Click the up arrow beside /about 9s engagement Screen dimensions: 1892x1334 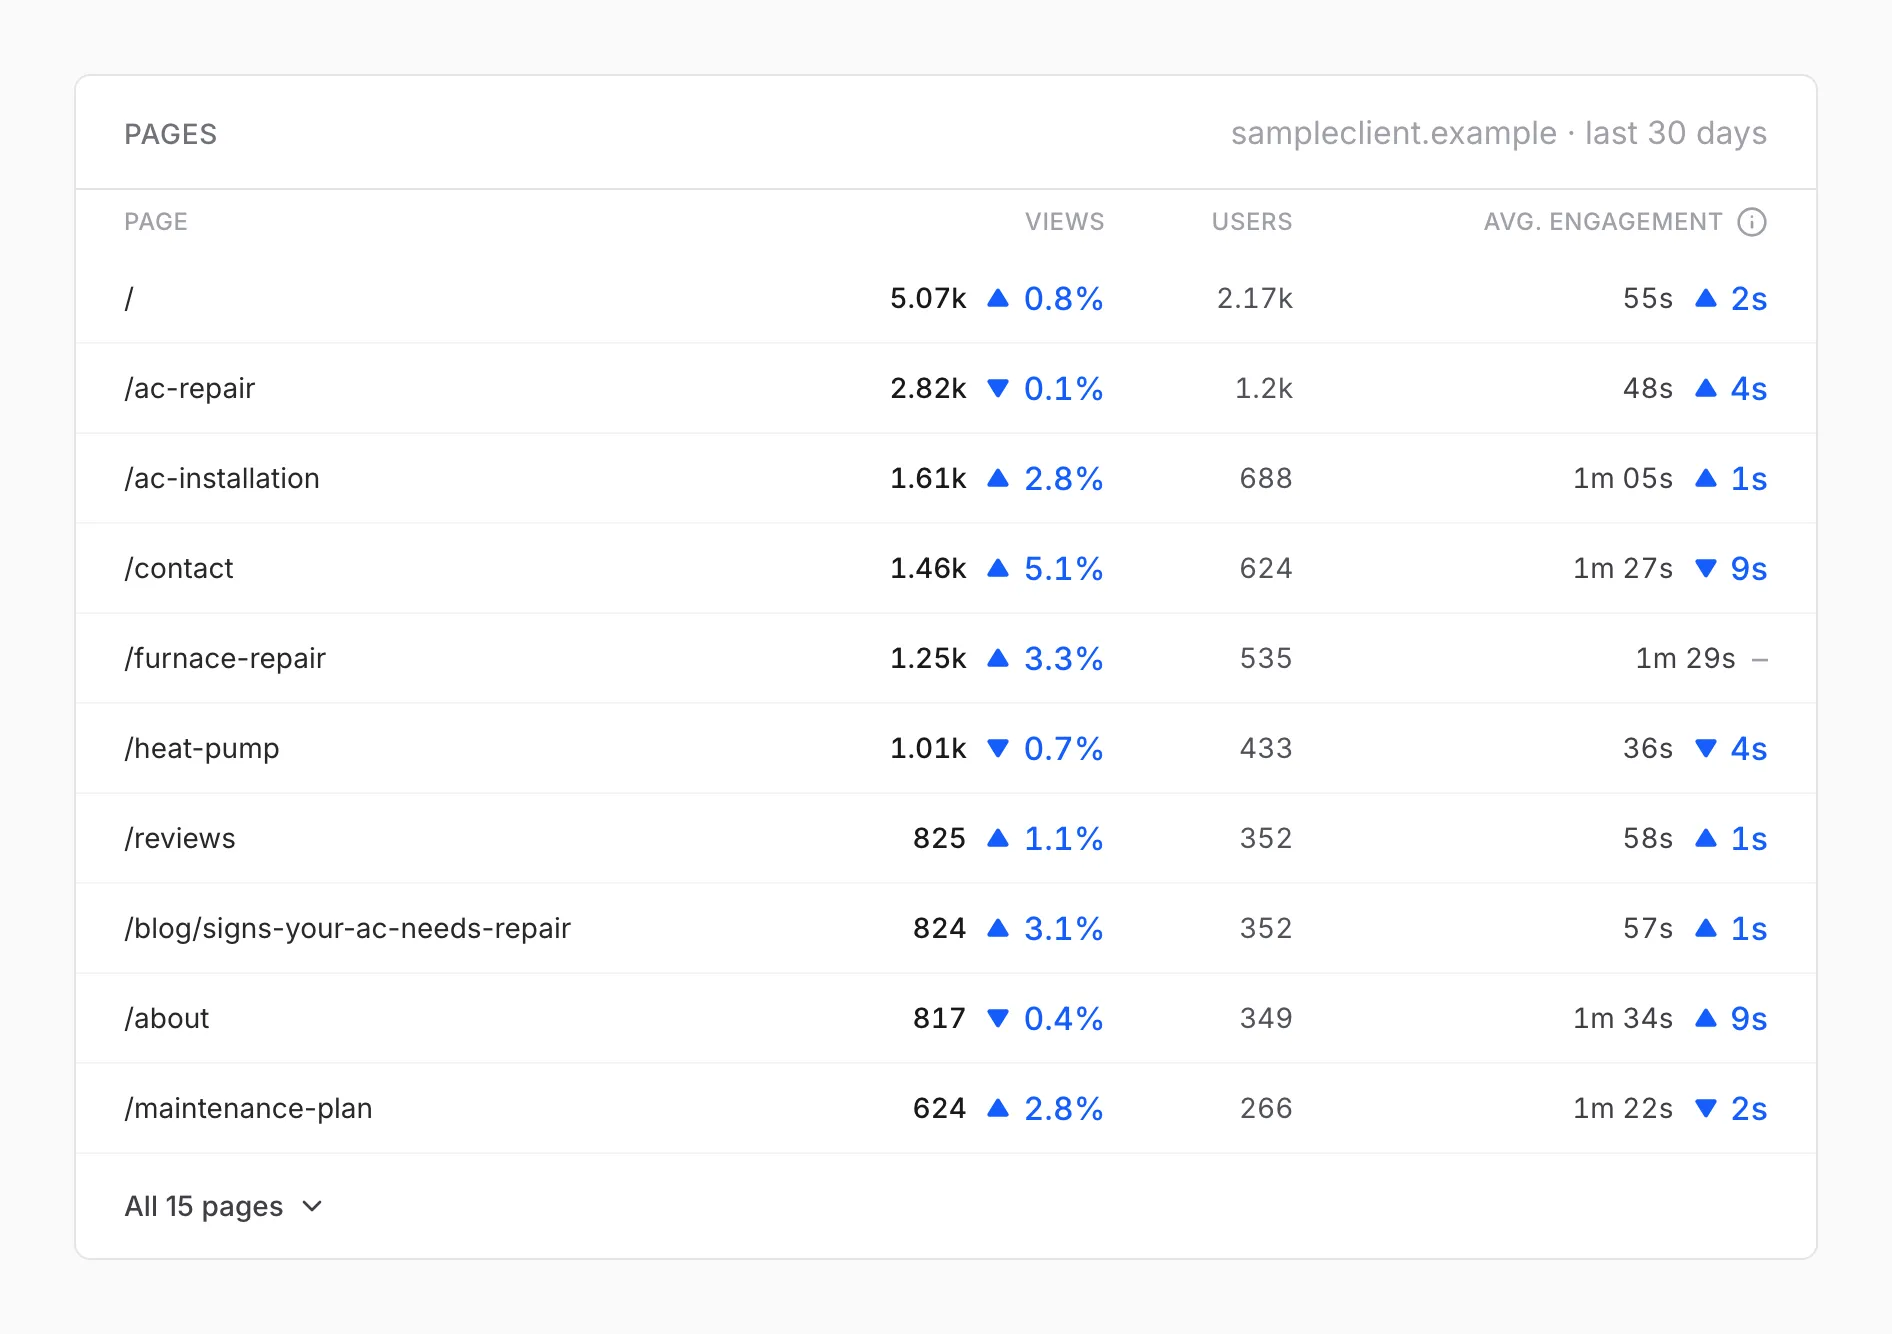tap(1706, 1018)
